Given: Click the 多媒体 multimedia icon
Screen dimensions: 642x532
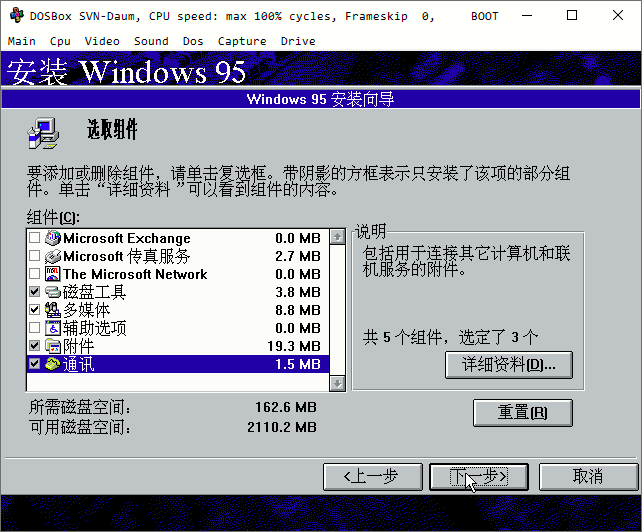Looking at the screenshot, I should [53, 310].
